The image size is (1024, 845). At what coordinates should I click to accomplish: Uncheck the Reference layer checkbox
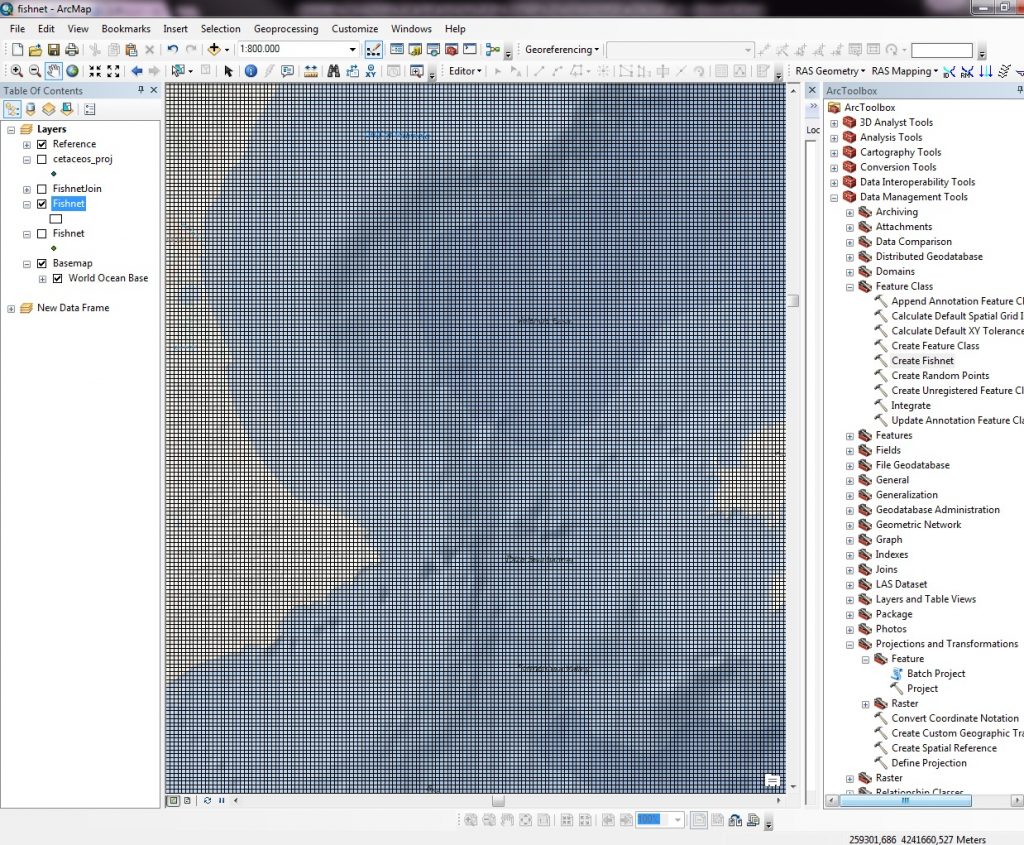tap(42, 144)
